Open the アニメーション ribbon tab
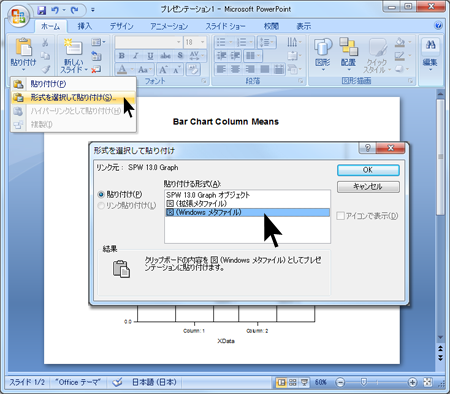Image resolution: width=450 pixels, height=394 pixels. click(x=169, y=26)
